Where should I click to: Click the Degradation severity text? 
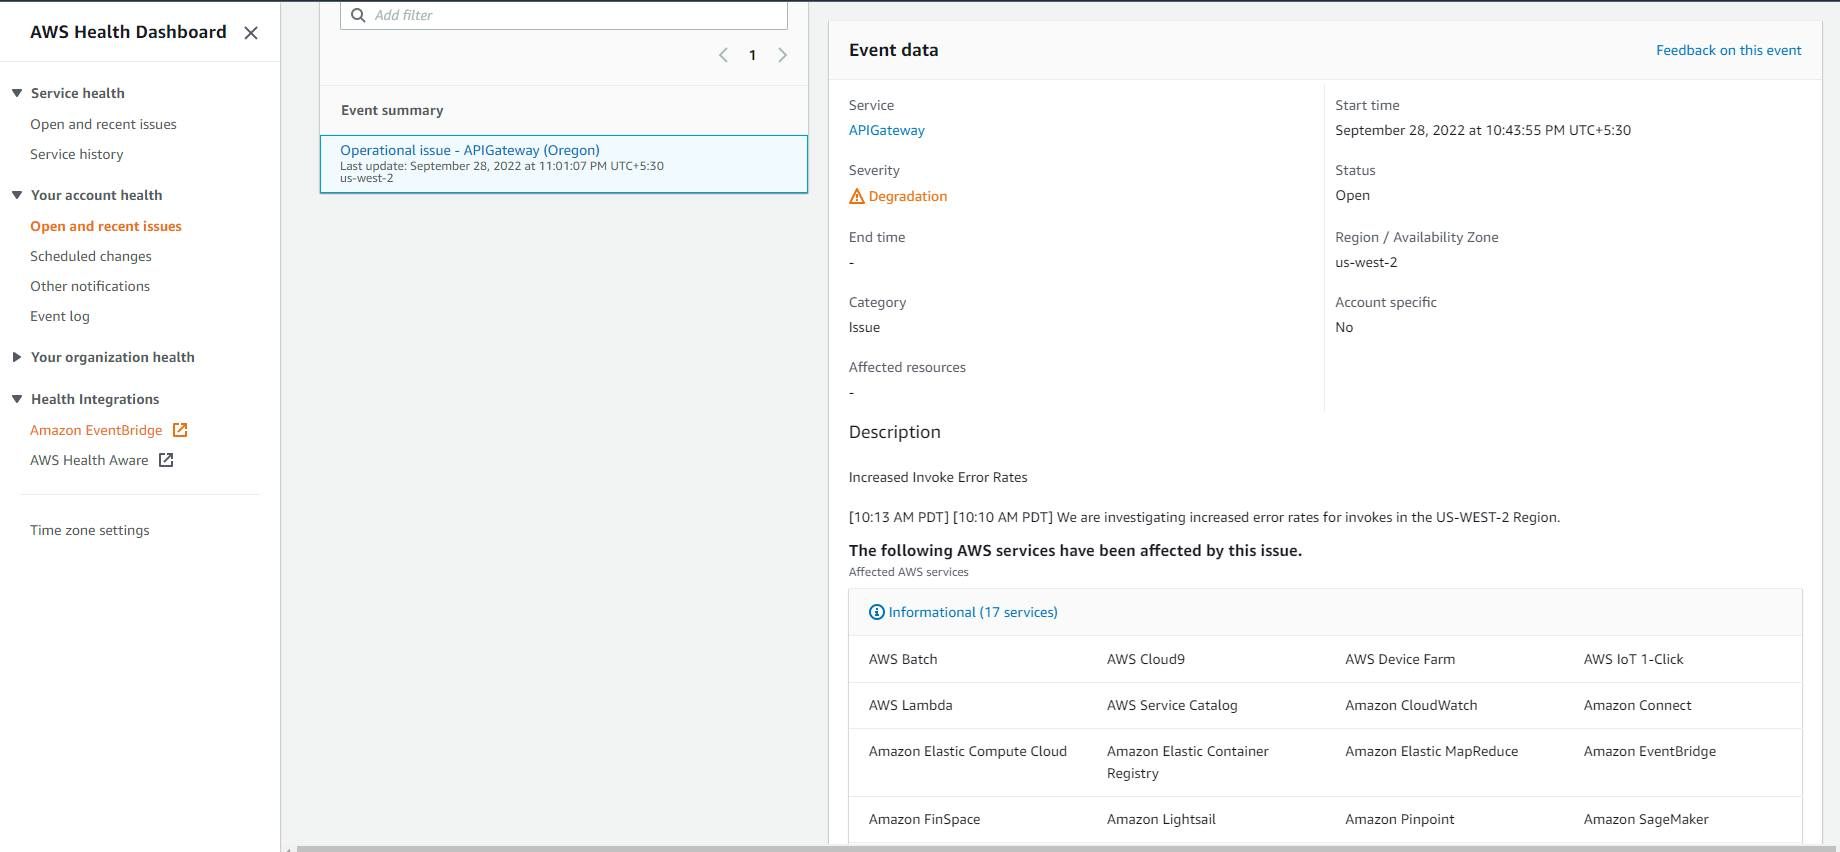pyautogui.click(x=908, y=196)
